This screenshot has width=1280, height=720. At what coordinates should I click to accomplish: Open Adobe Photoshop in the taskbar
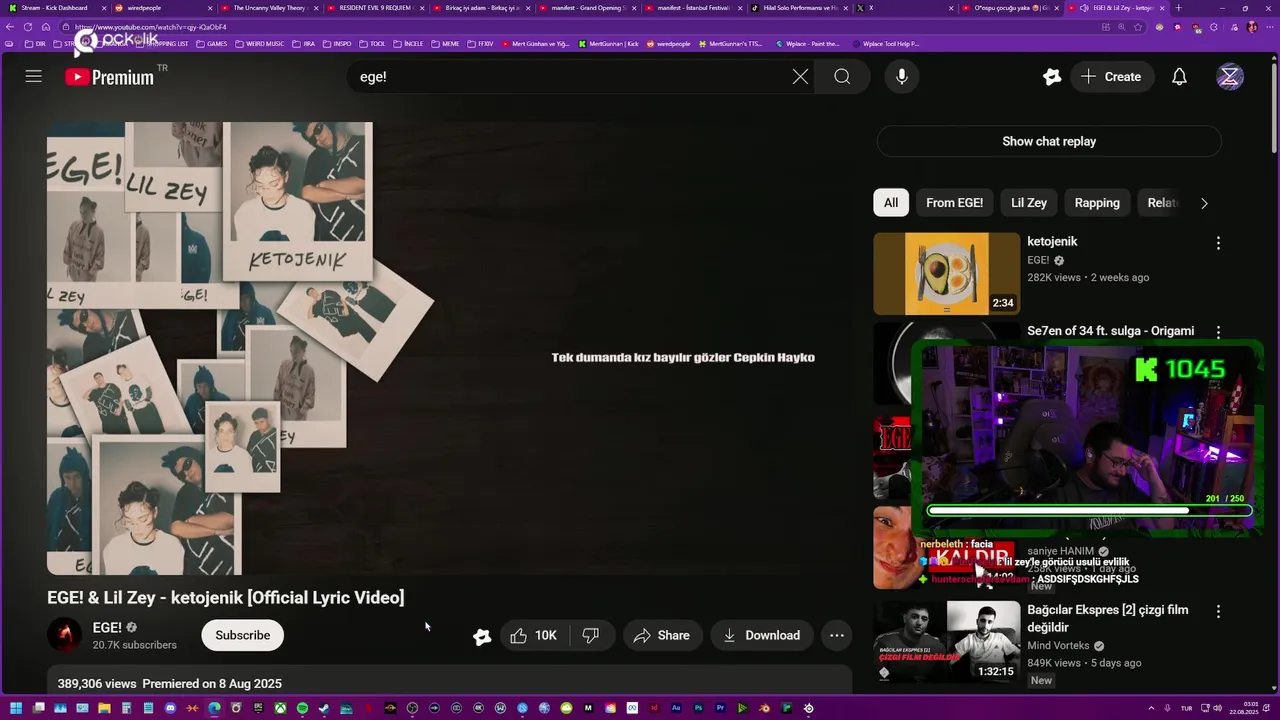point(698,708)
